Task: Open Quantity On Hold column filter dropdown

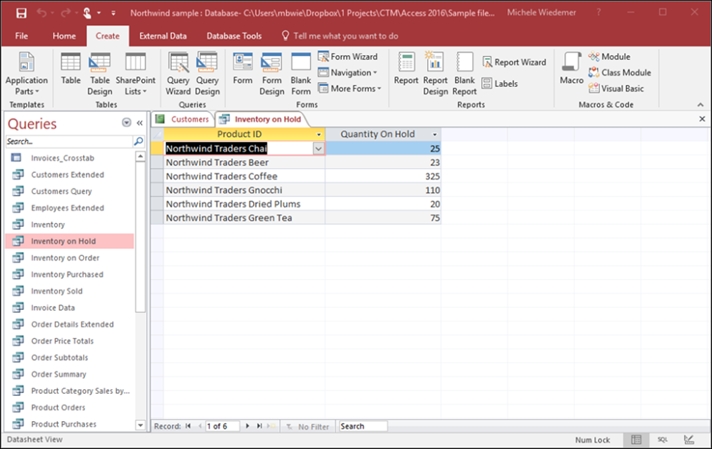Action: 435,134
